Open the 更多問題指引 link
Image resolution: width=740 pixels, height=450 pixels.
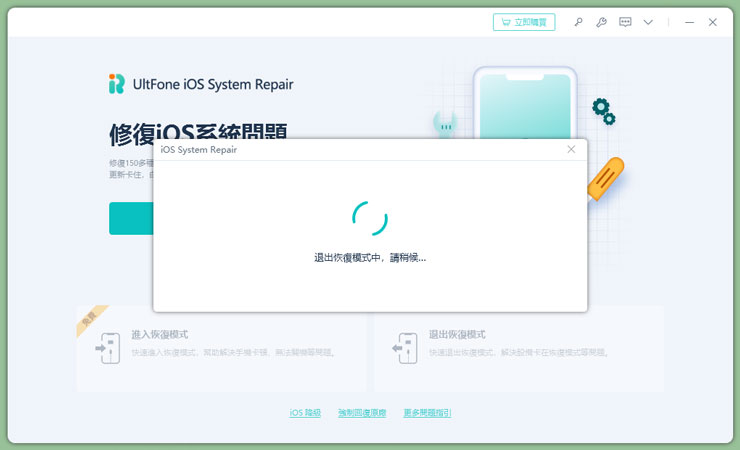point(427,413)
